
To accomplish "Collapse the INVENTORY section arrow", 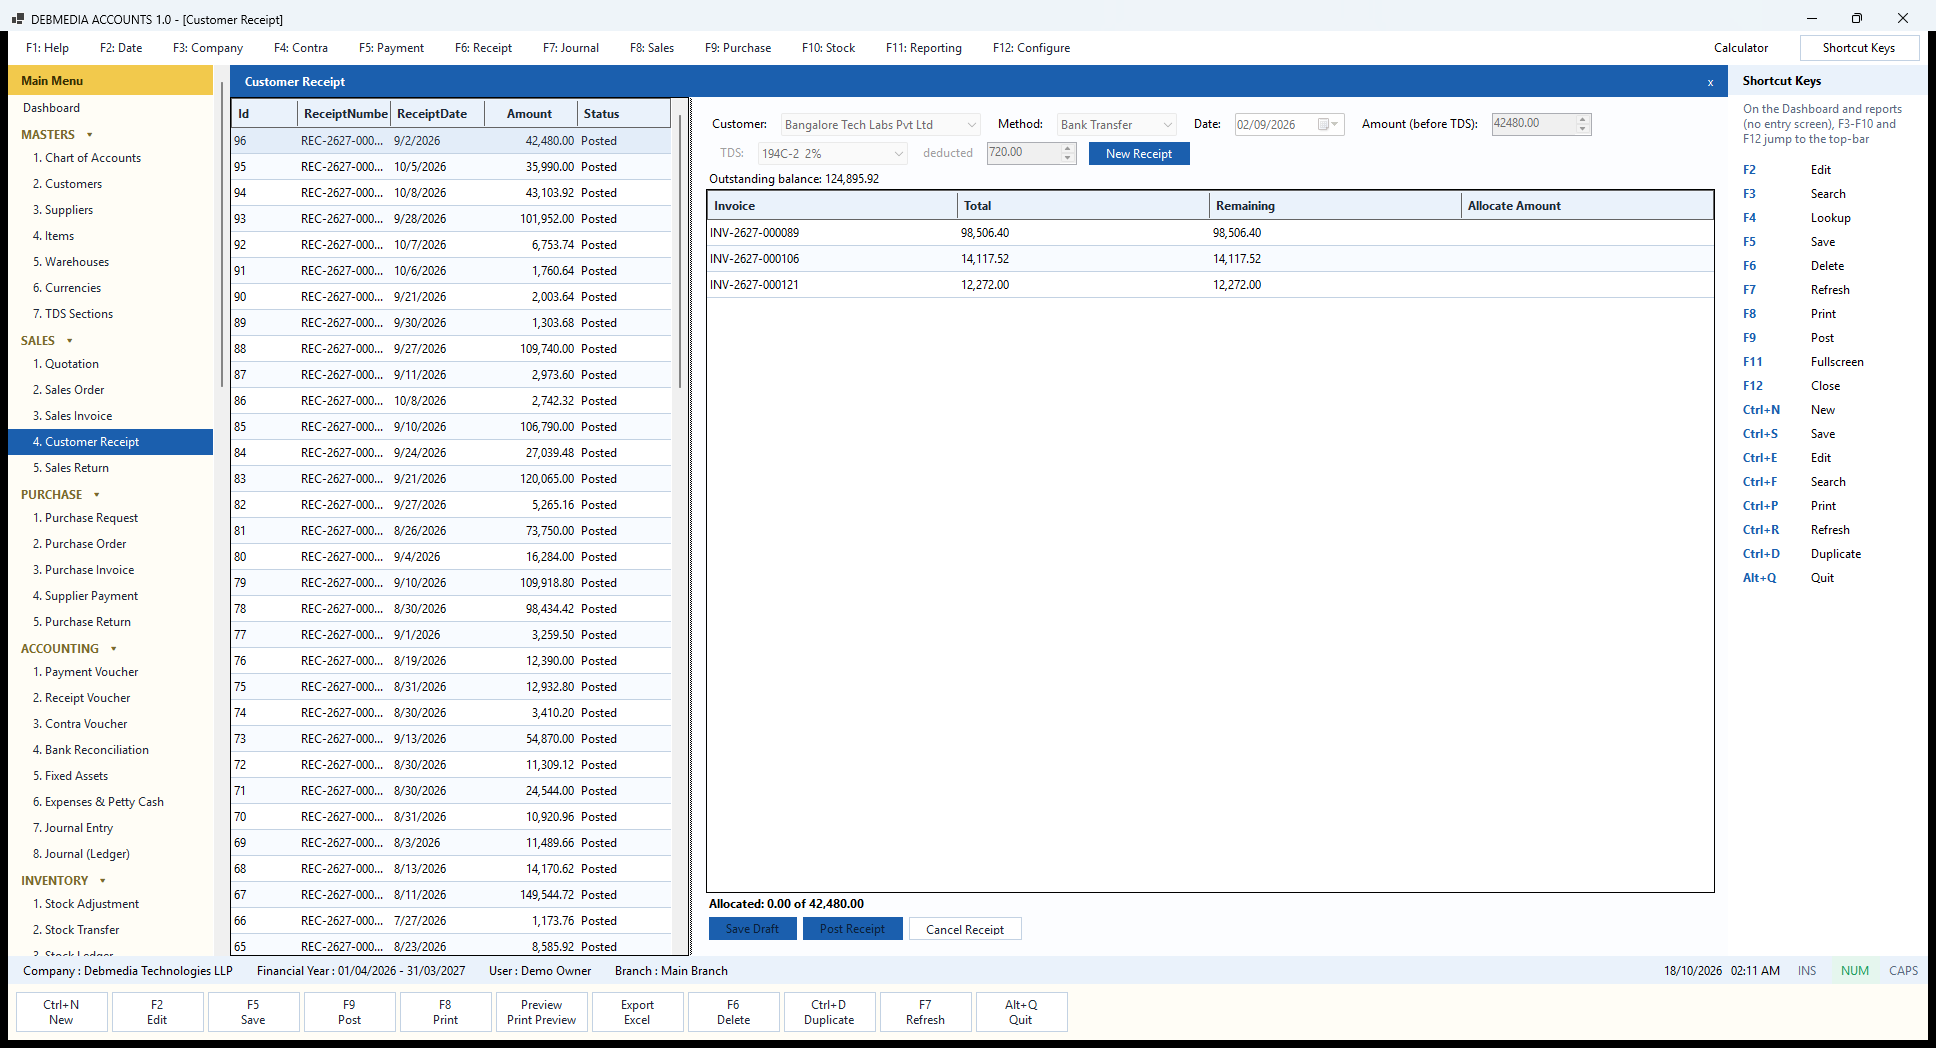I will click(x=102, y=881).
